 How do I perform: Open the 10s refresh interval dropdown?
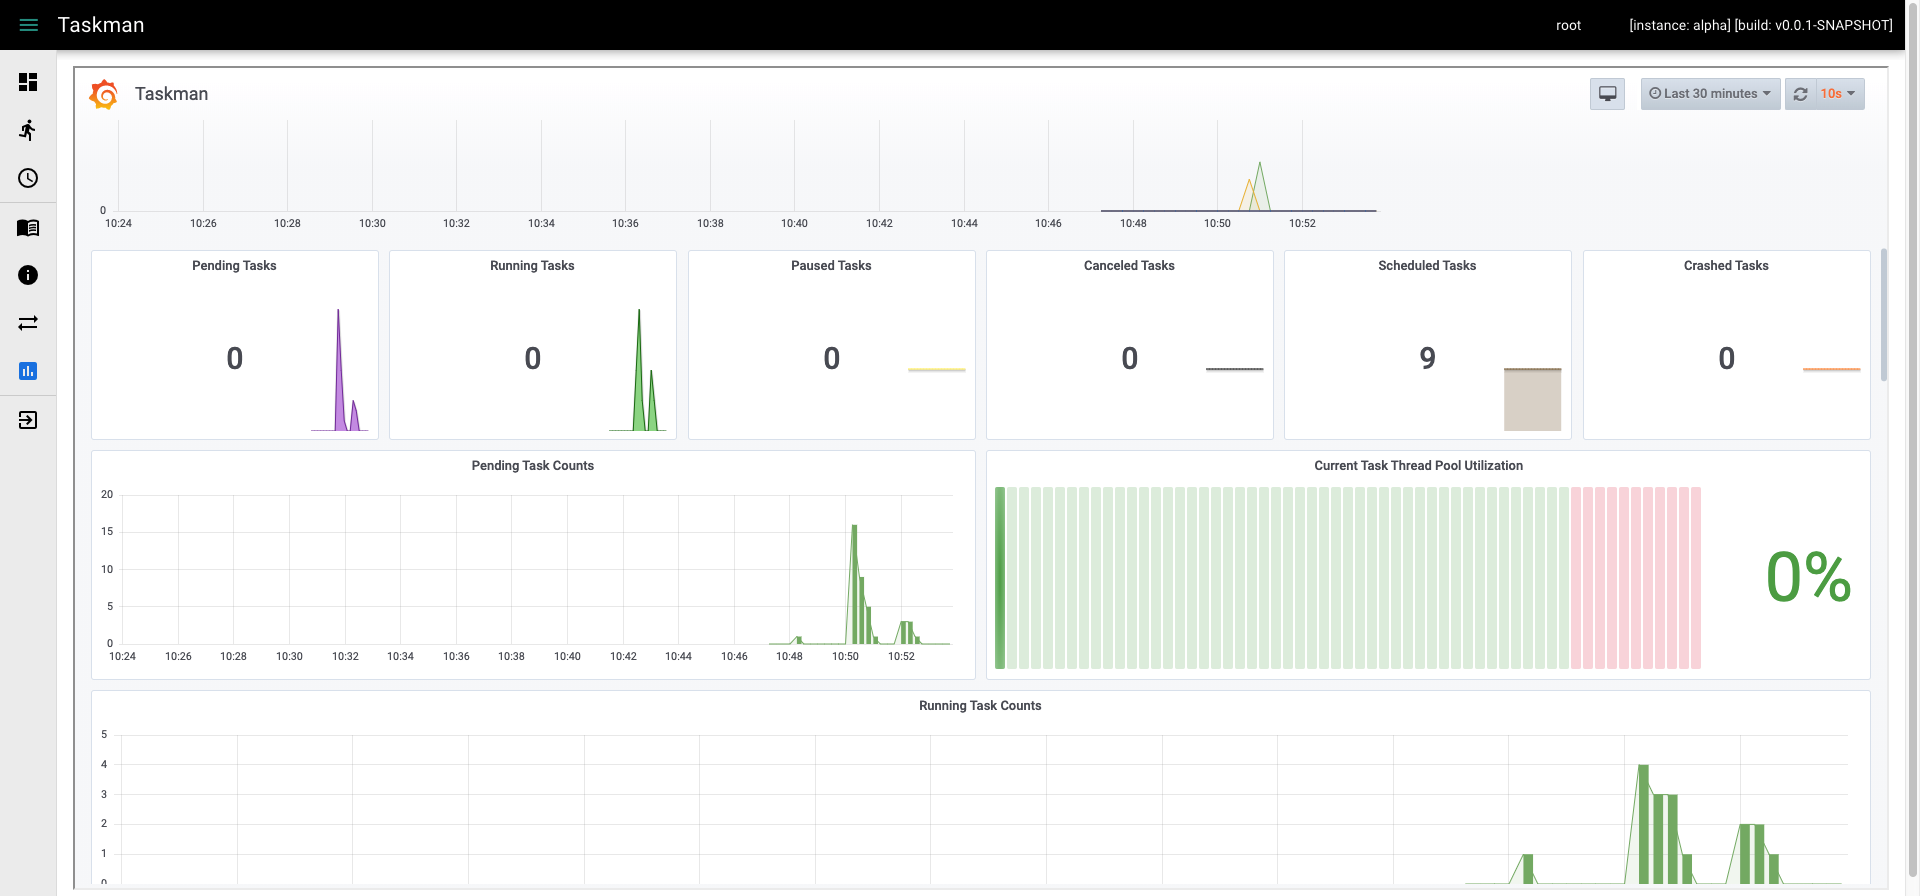(1839, 94)
